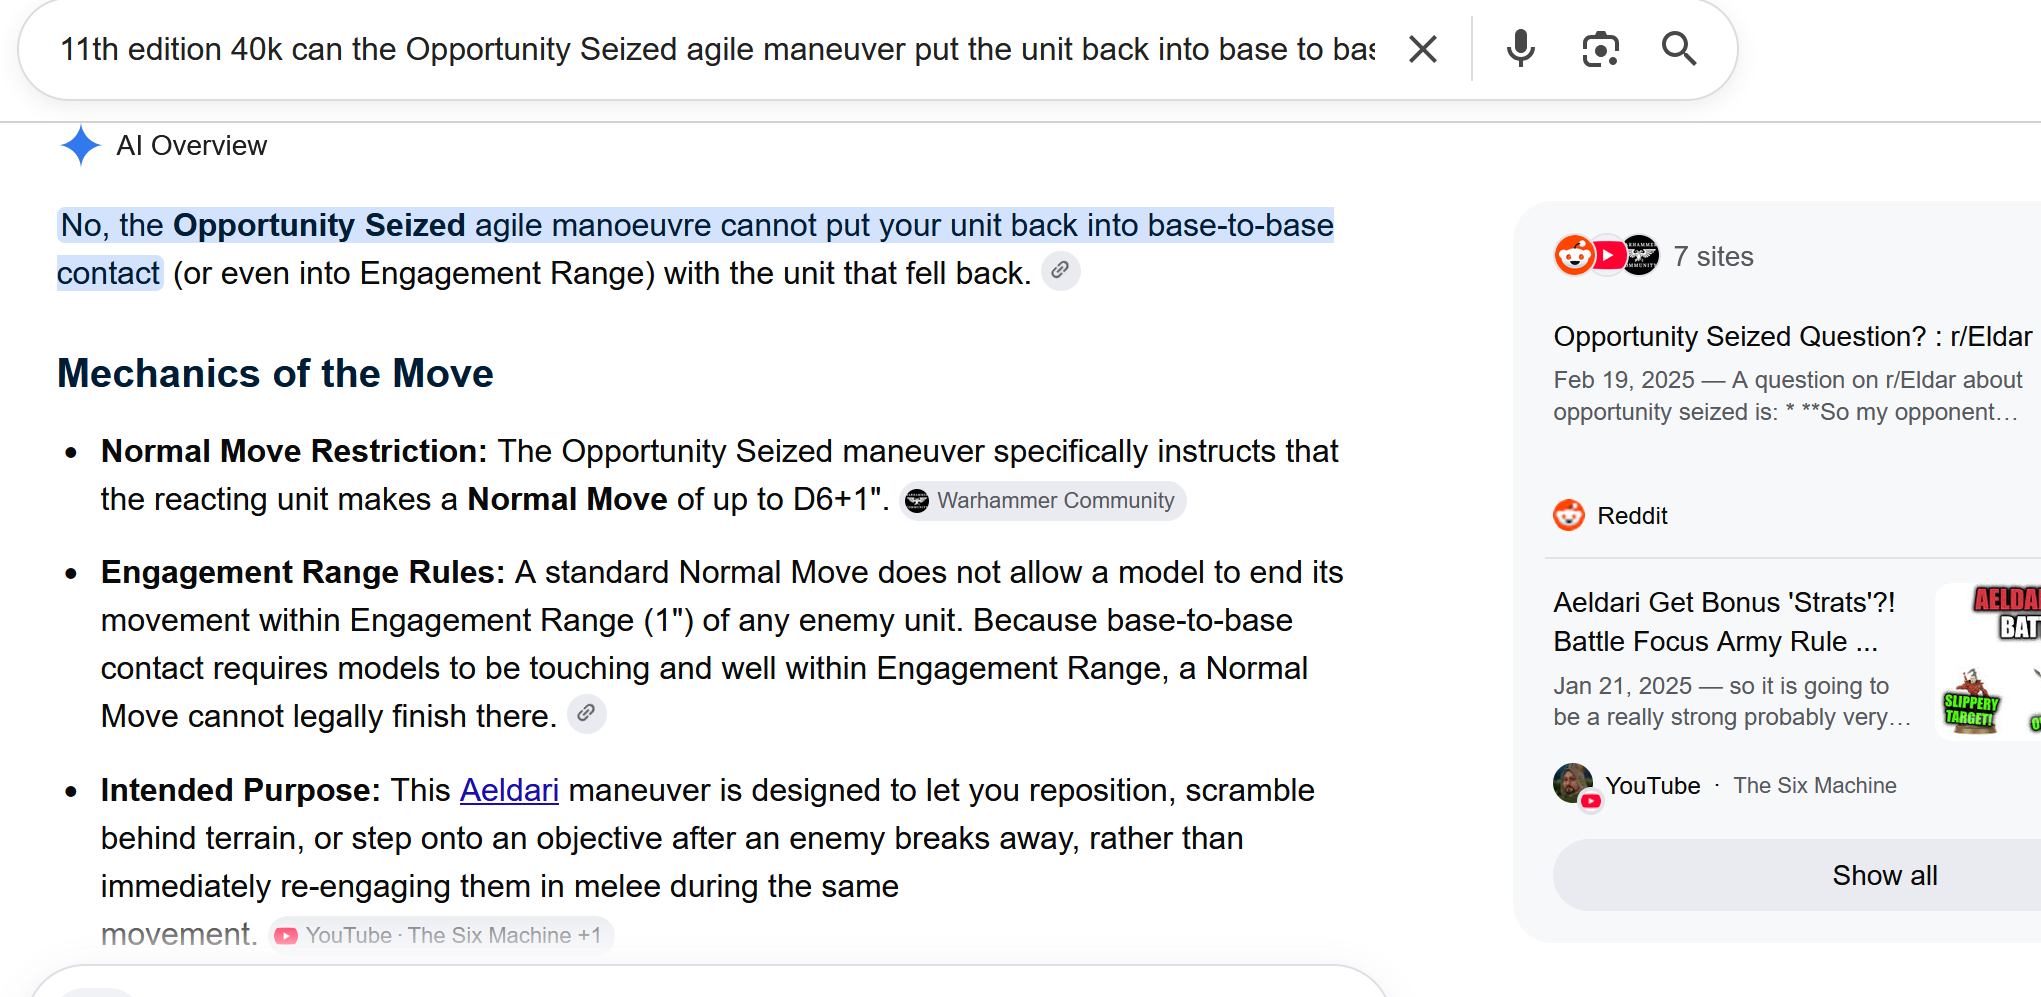Image resolution: width=2041 pixels, height=997 pixels.
Task: Follow the Aeldari hyperlink
Action: [509, 790]
